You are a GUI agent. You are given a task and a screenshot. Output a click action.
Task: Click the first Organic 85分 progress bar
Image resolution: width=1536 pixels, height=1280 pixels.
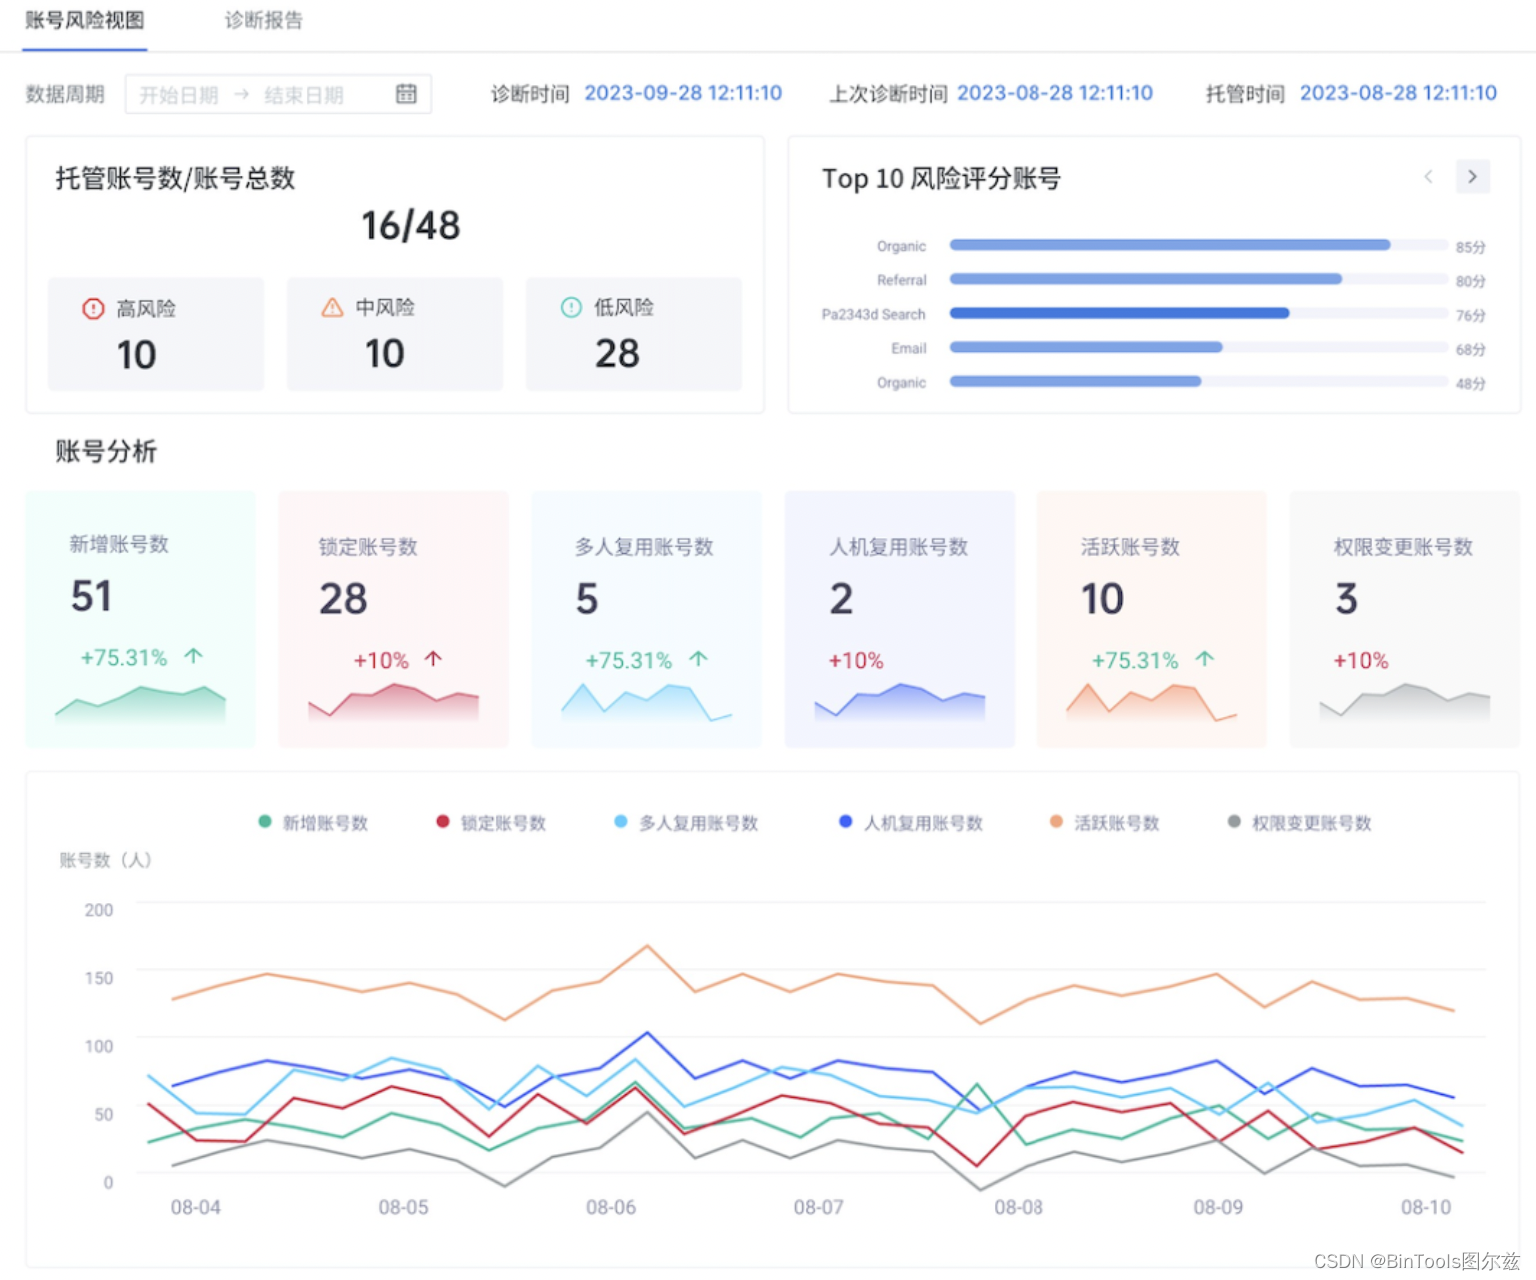[1198, 245]
